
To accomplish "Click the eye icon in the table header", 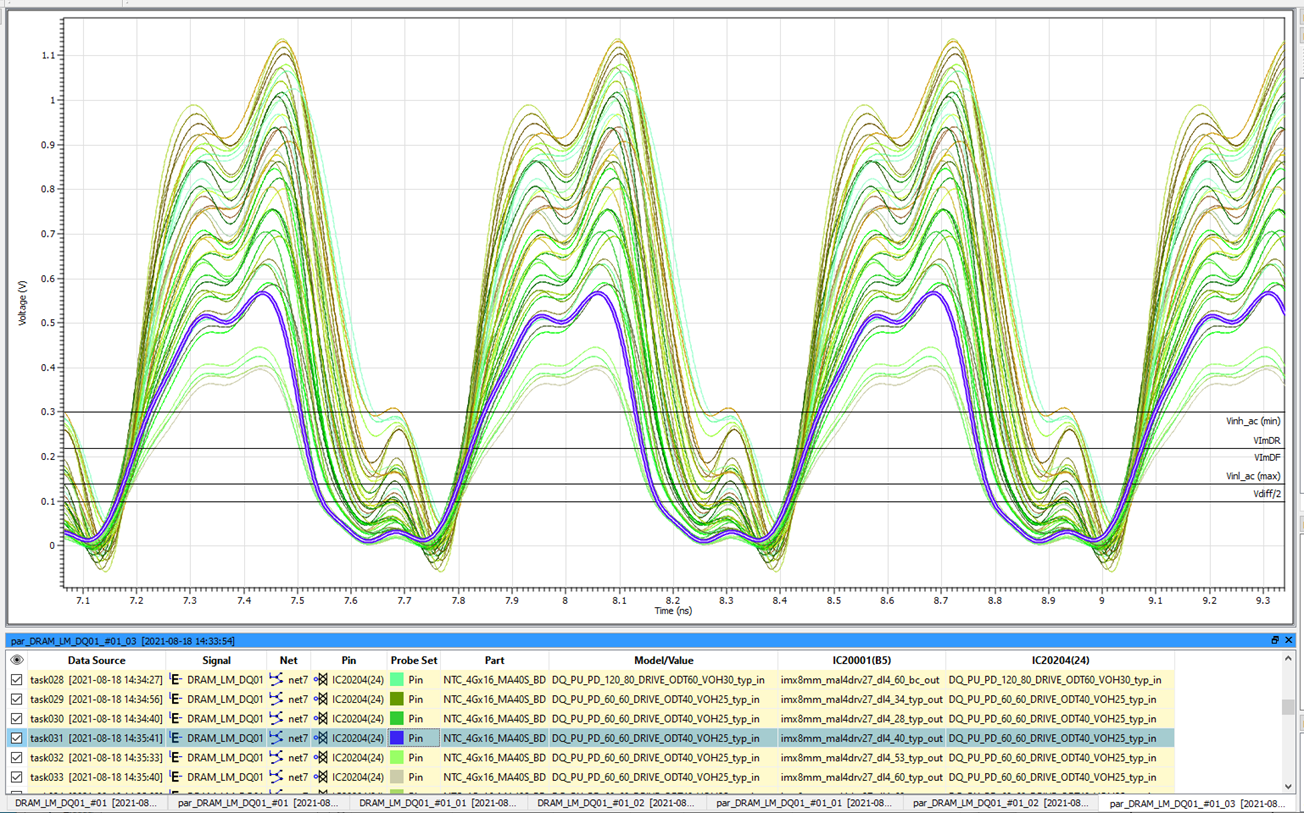I will pyautogui.click(x=16, y=660).
